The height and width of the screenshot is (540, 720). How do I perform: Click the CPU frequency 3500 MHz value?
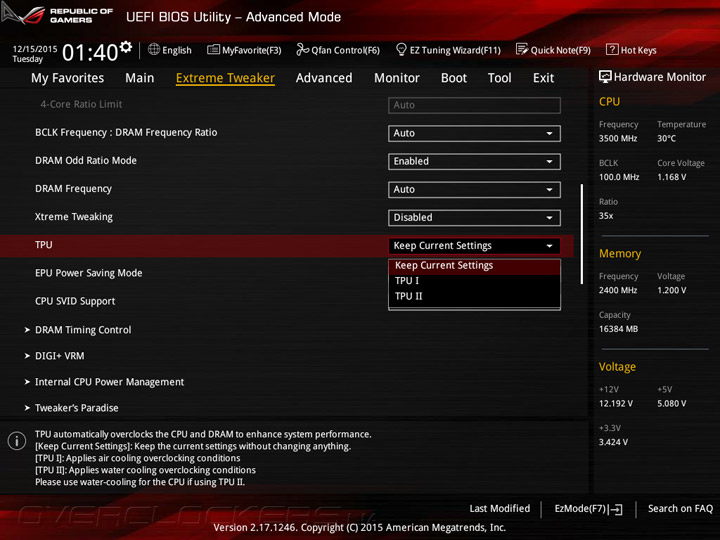tap(618, 139)
